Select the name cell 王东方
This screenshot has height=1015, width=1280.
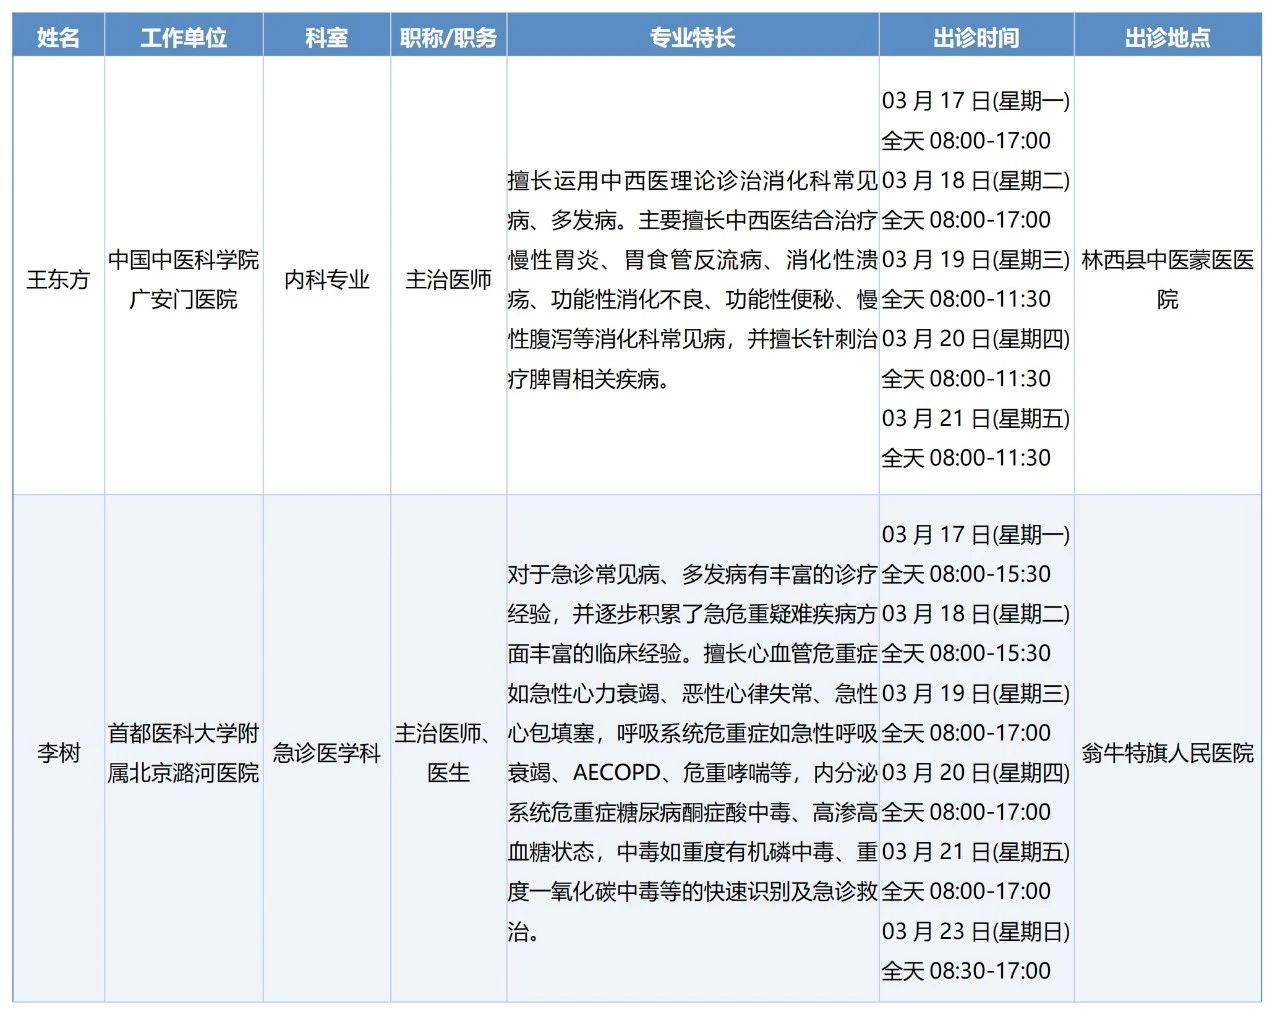click(x=58, y=279)
